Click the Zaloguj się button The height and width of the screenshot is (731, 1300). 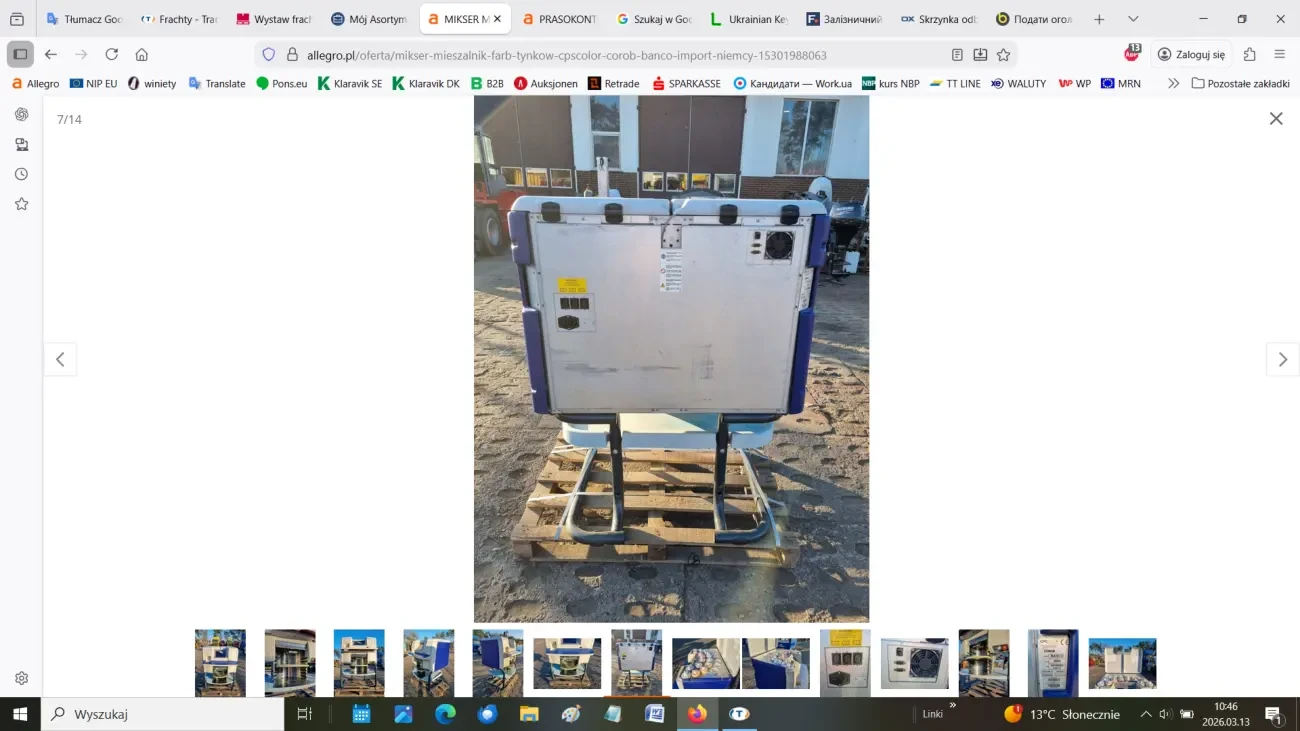tap(1190, 55)
